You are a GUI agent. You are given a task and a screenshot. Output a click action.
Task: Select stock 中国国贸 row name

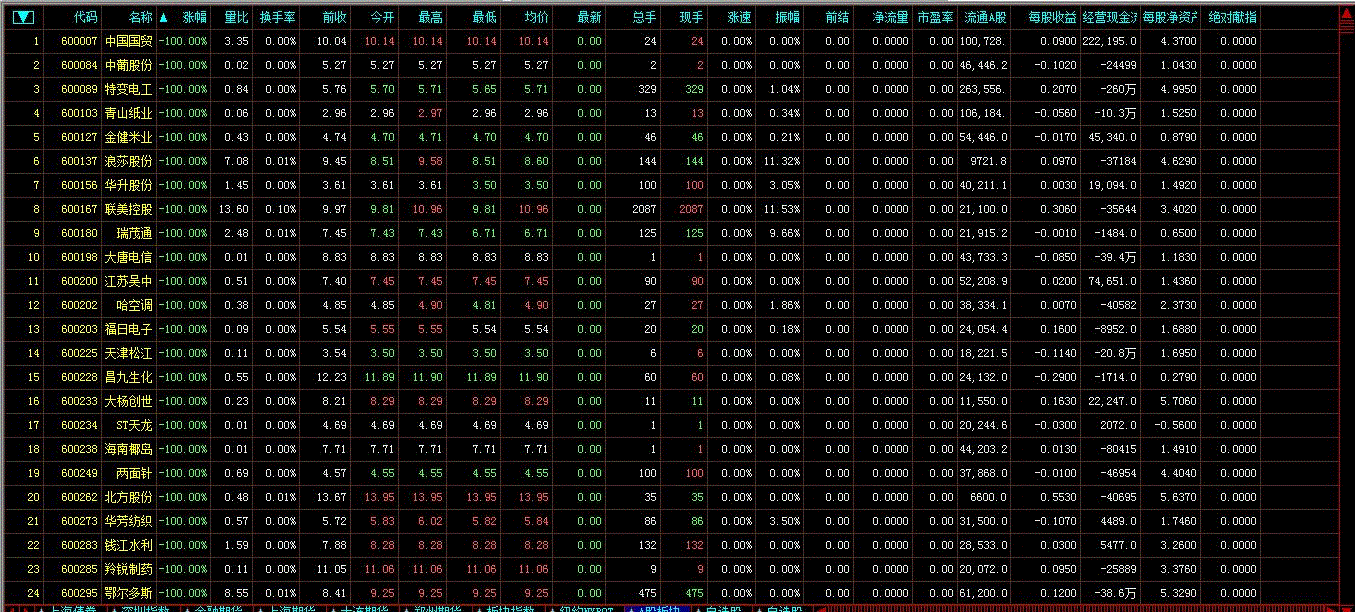pos(129,41)
